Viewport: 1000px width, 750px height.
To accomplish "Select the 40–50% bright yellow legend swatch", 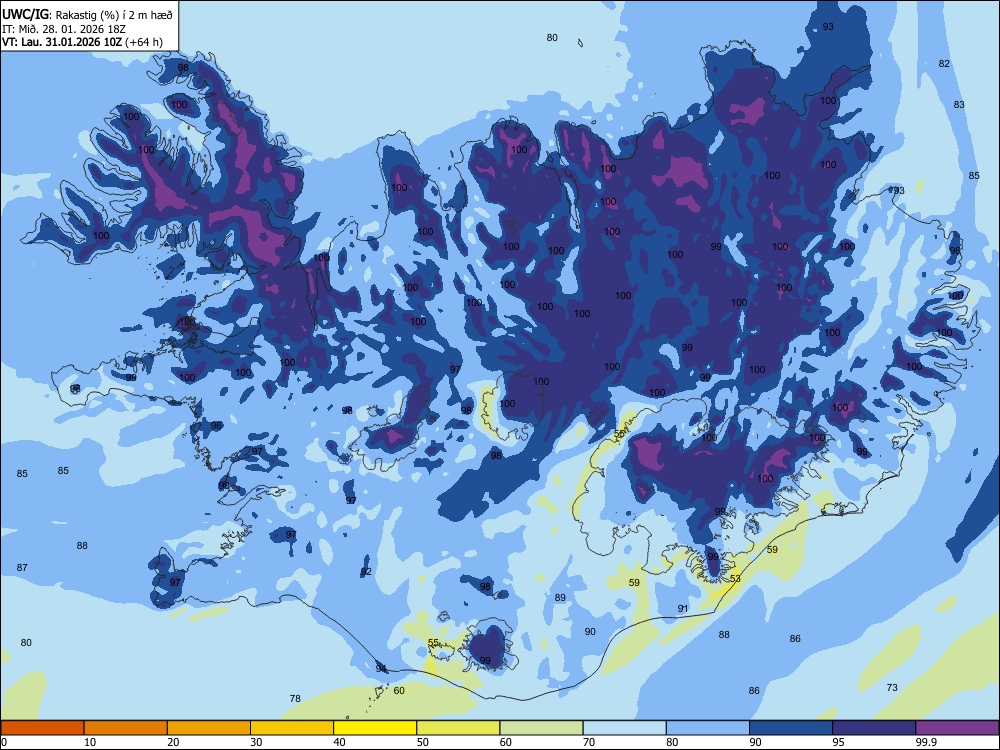I will tap(375, 728).
